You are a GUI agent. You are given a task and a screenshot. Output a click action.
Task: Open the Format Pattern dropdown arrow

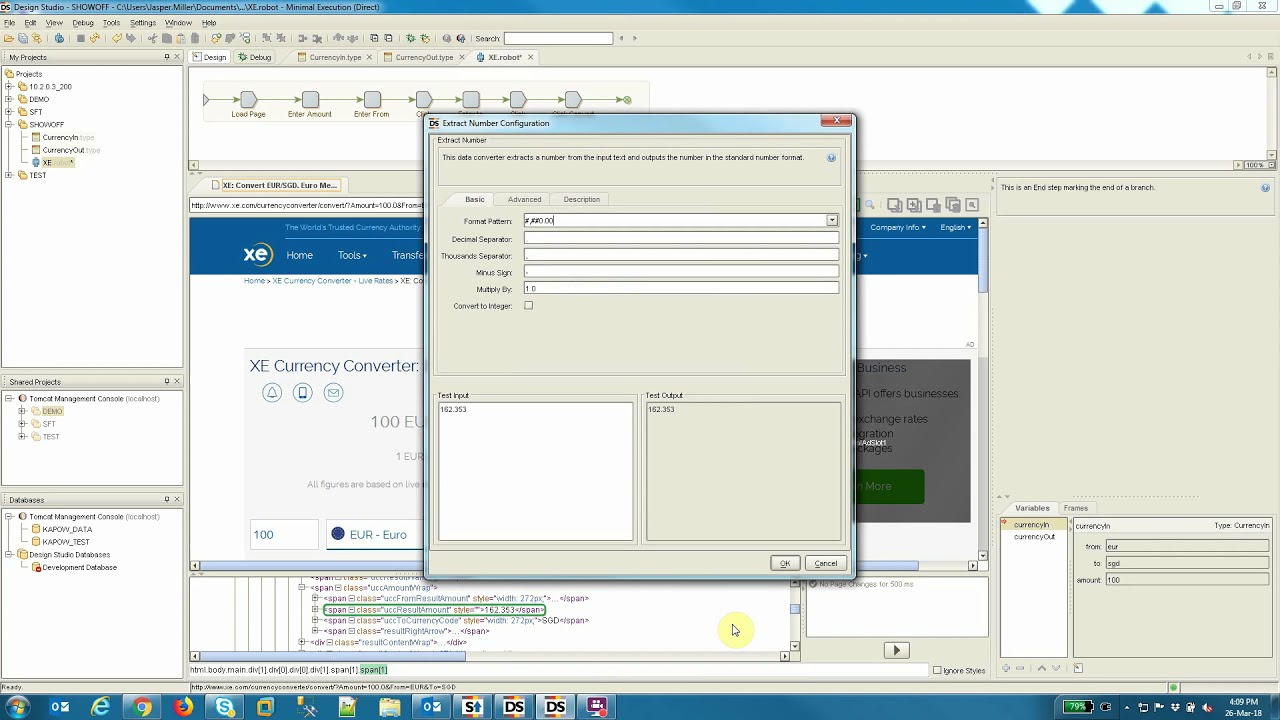tap(832, 220)
